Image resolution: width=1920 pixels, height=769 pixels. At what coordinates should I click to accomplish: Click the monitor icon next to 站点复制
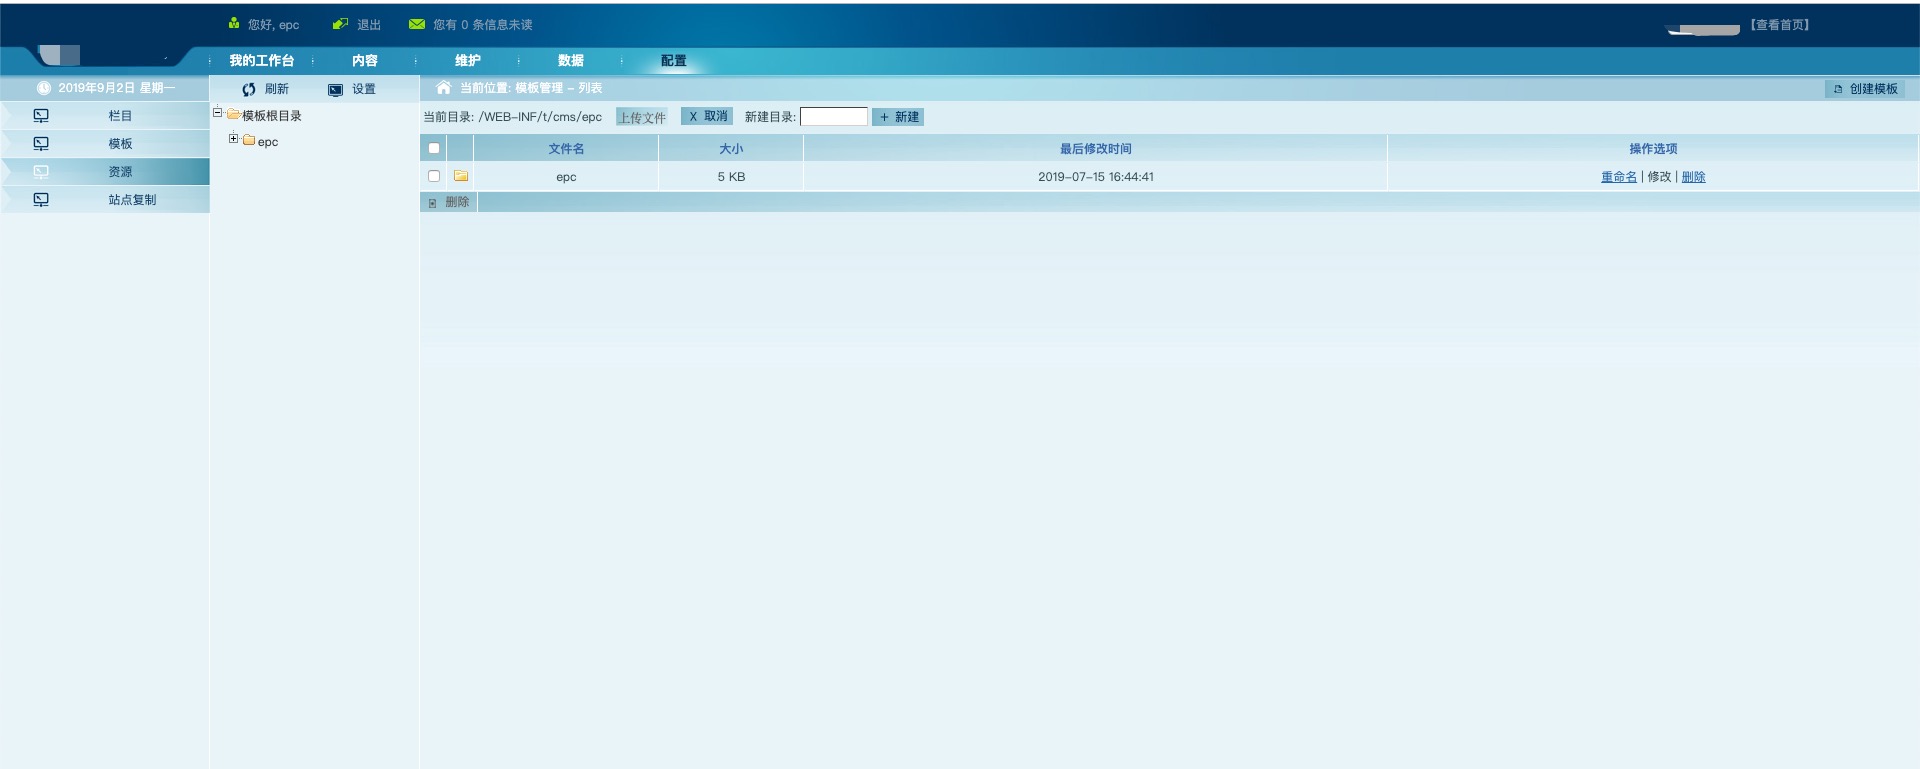click(x=41, y=200)
